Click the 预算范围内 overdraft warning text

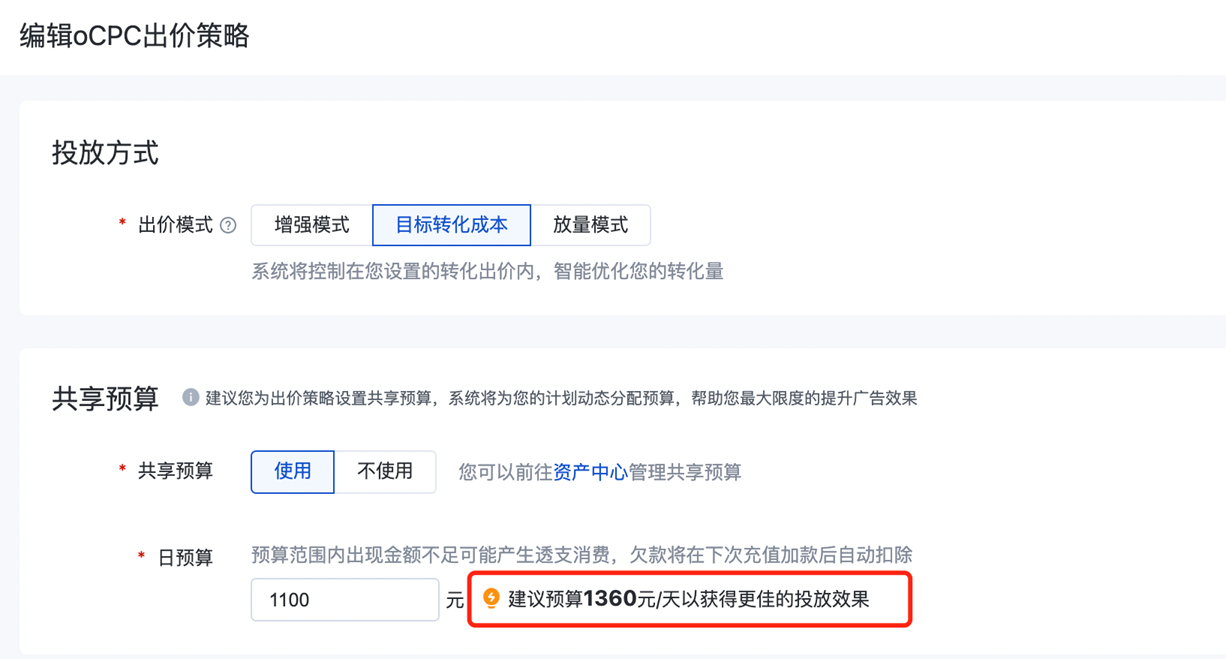(x=581, y=555)
